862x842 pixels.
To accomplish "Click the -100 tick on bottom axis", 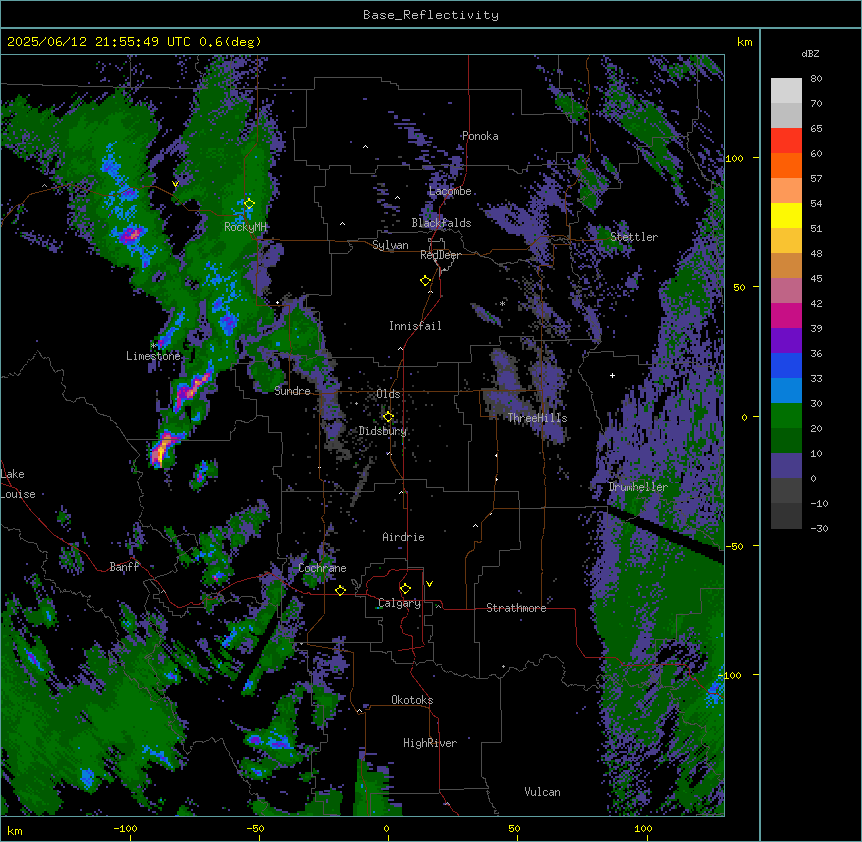I will click(x=126, y=828).
